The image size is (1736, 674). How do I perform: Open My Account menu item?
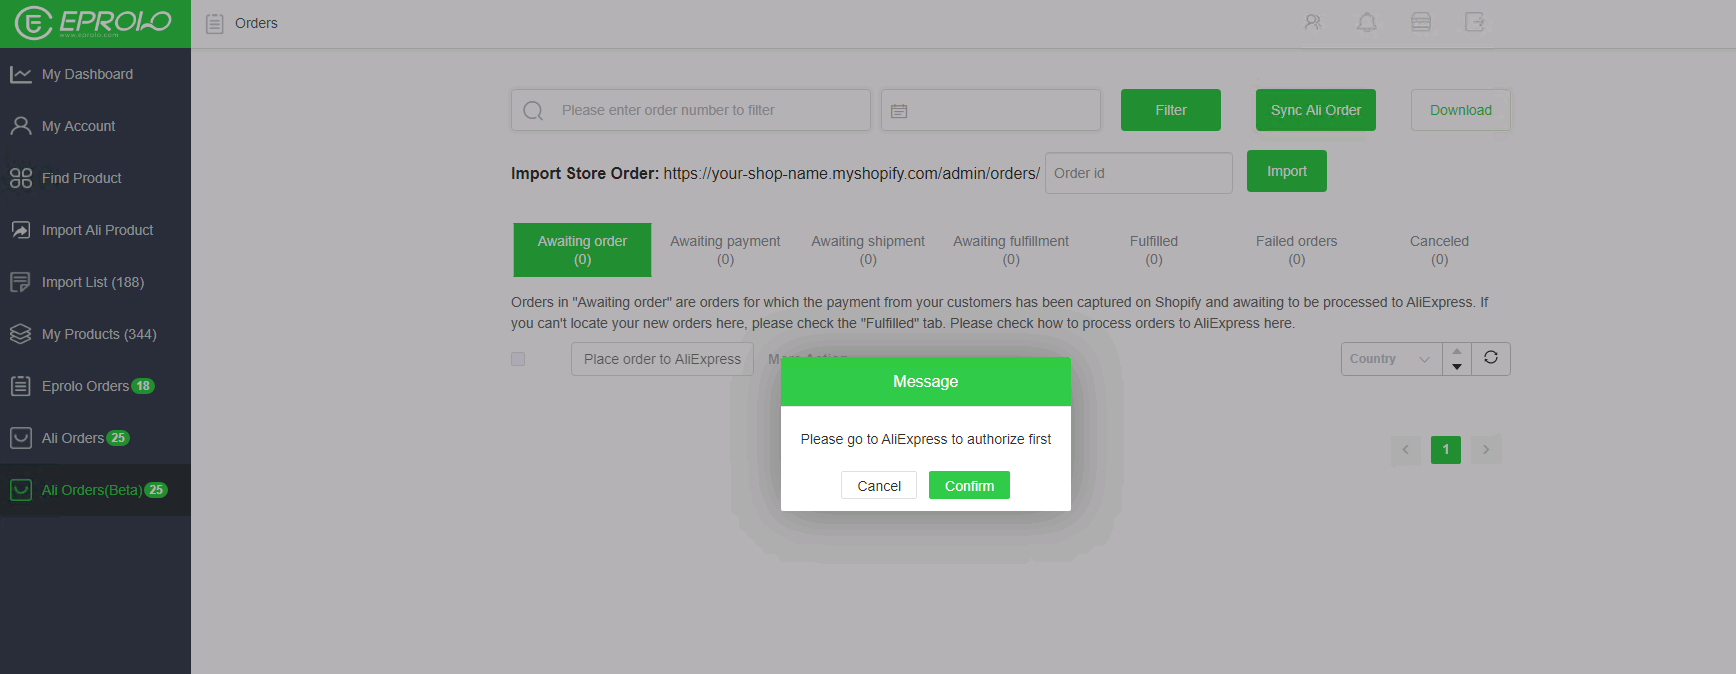[95, 126]
